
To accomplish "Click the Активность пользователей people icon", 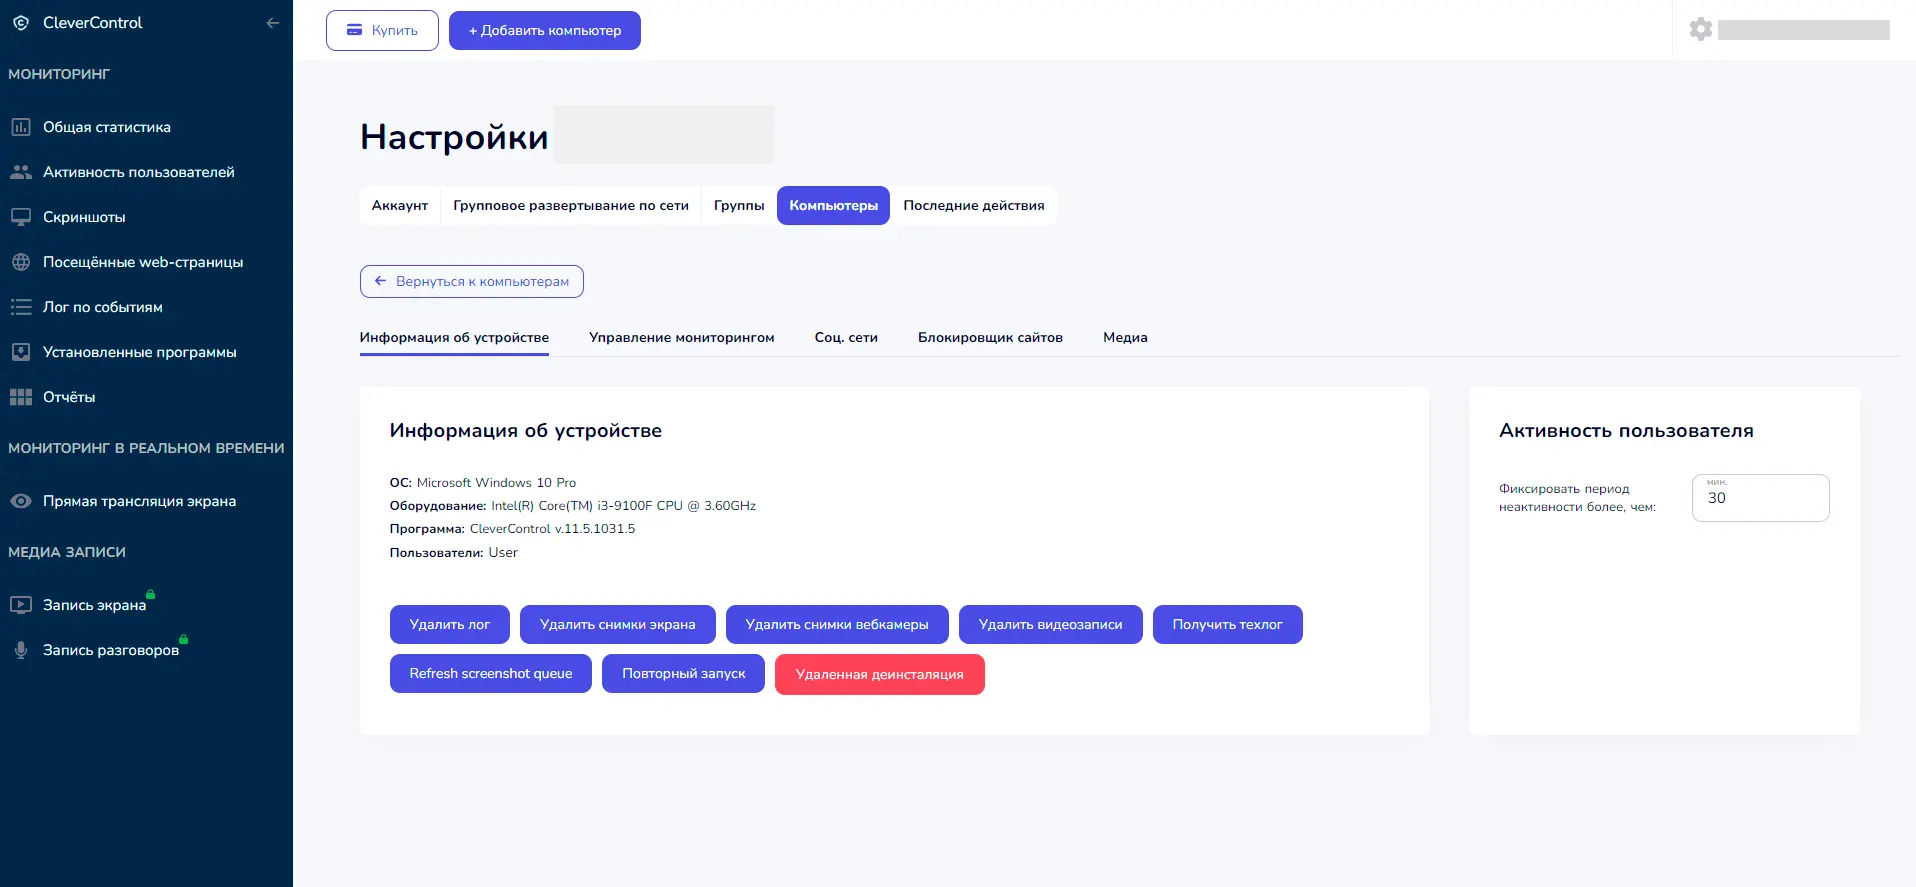I will click(21, 172).
